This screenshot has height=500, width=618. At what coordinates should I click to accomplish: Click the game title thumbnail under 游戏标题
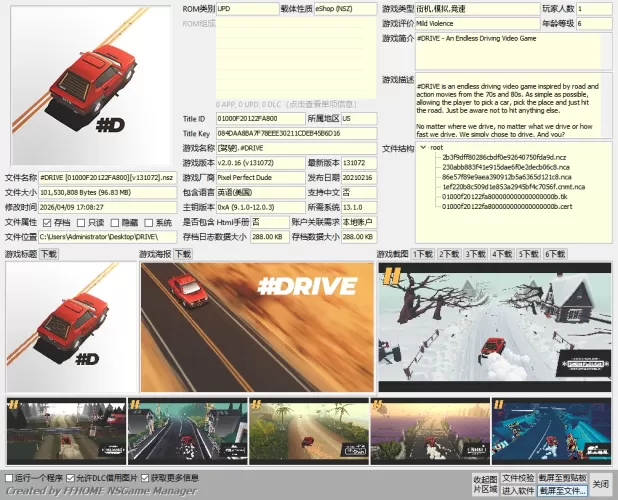click(71, 327)
